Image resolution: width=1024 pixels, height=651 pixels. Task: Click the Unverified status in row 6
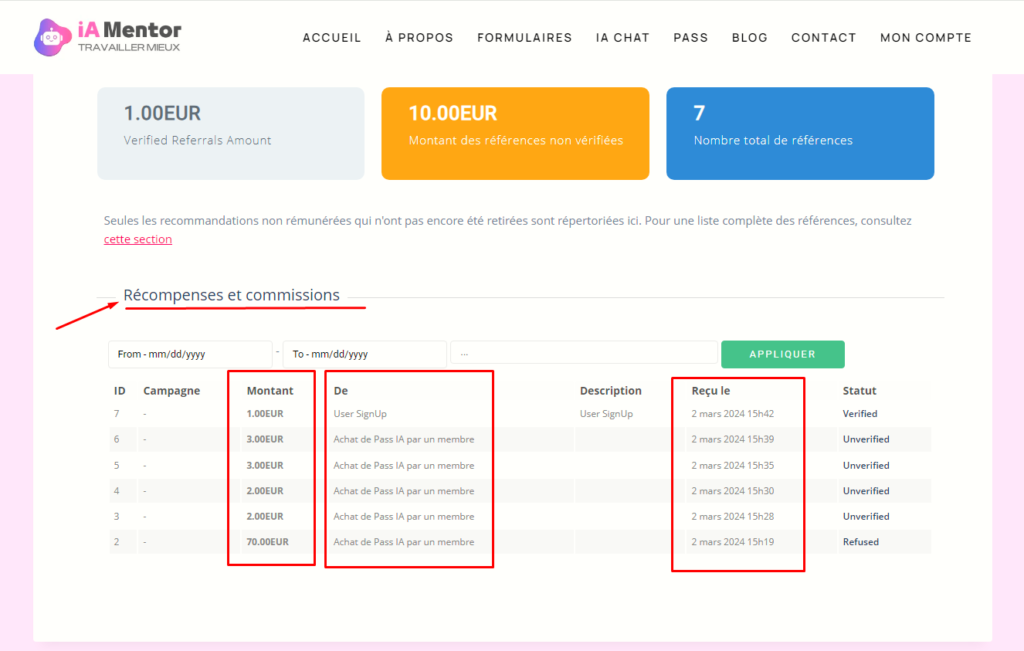866,439
